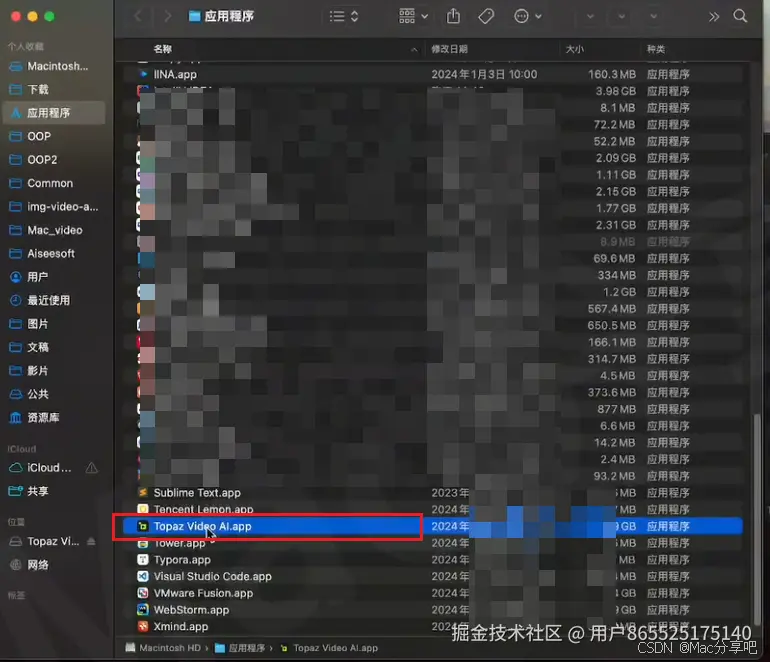Select Topaz Vi... volume in sidebar

tap(45, 541)
